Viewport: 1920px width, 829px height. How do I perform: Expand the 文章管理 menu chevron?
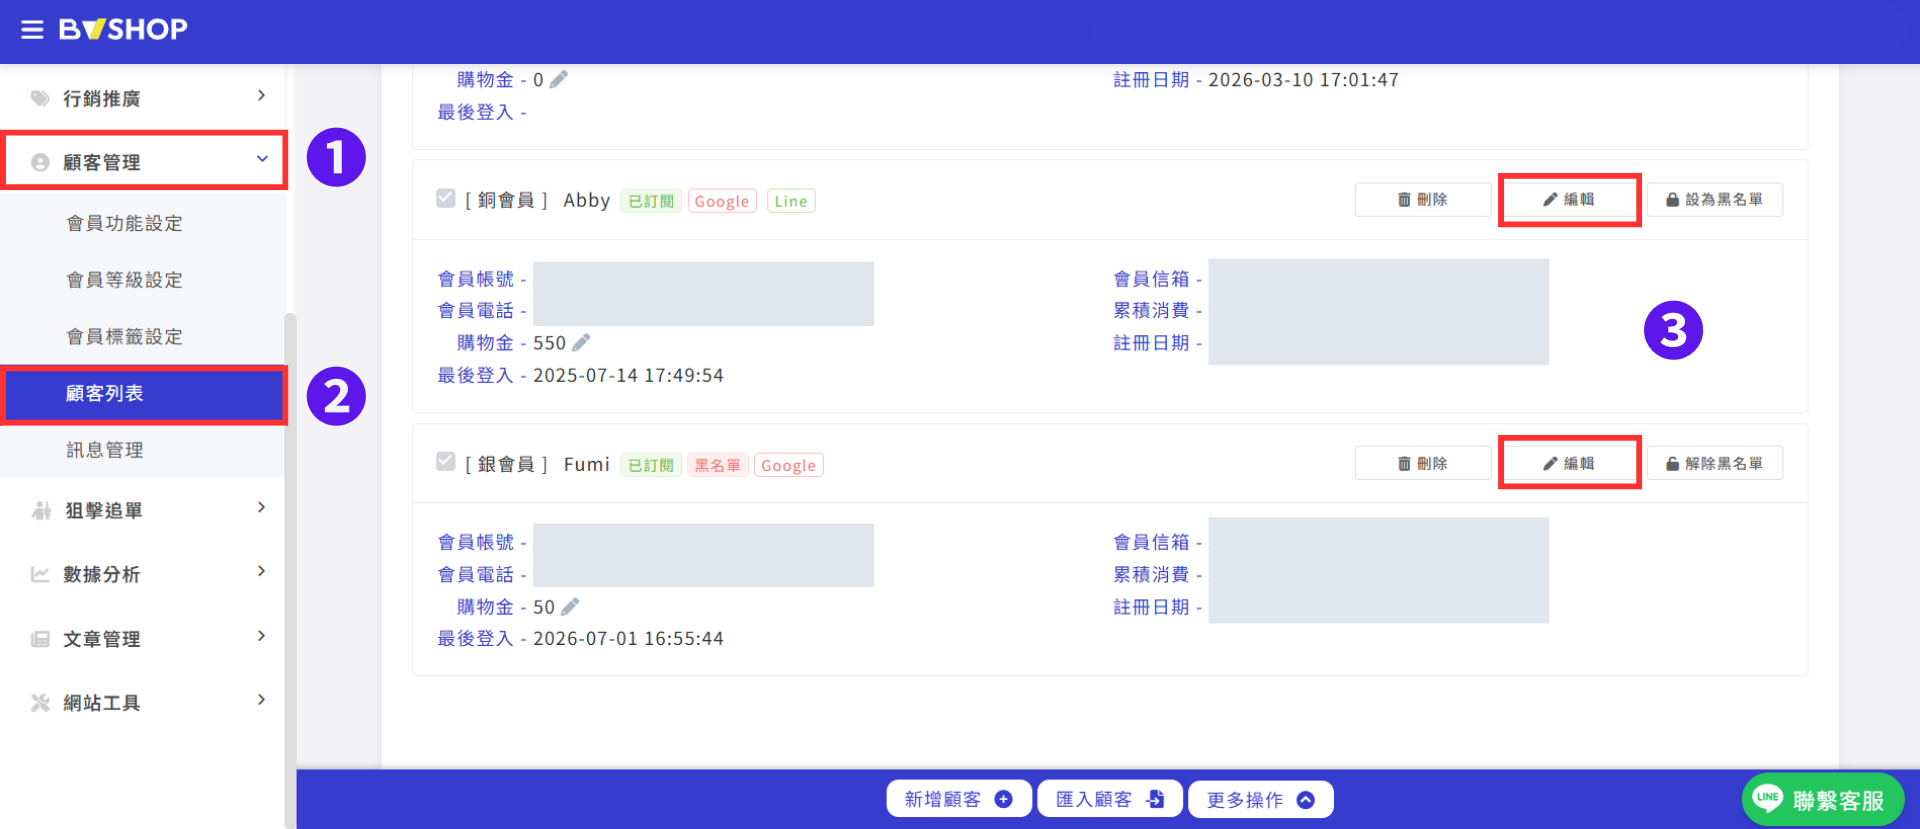(x=261, y=635)
